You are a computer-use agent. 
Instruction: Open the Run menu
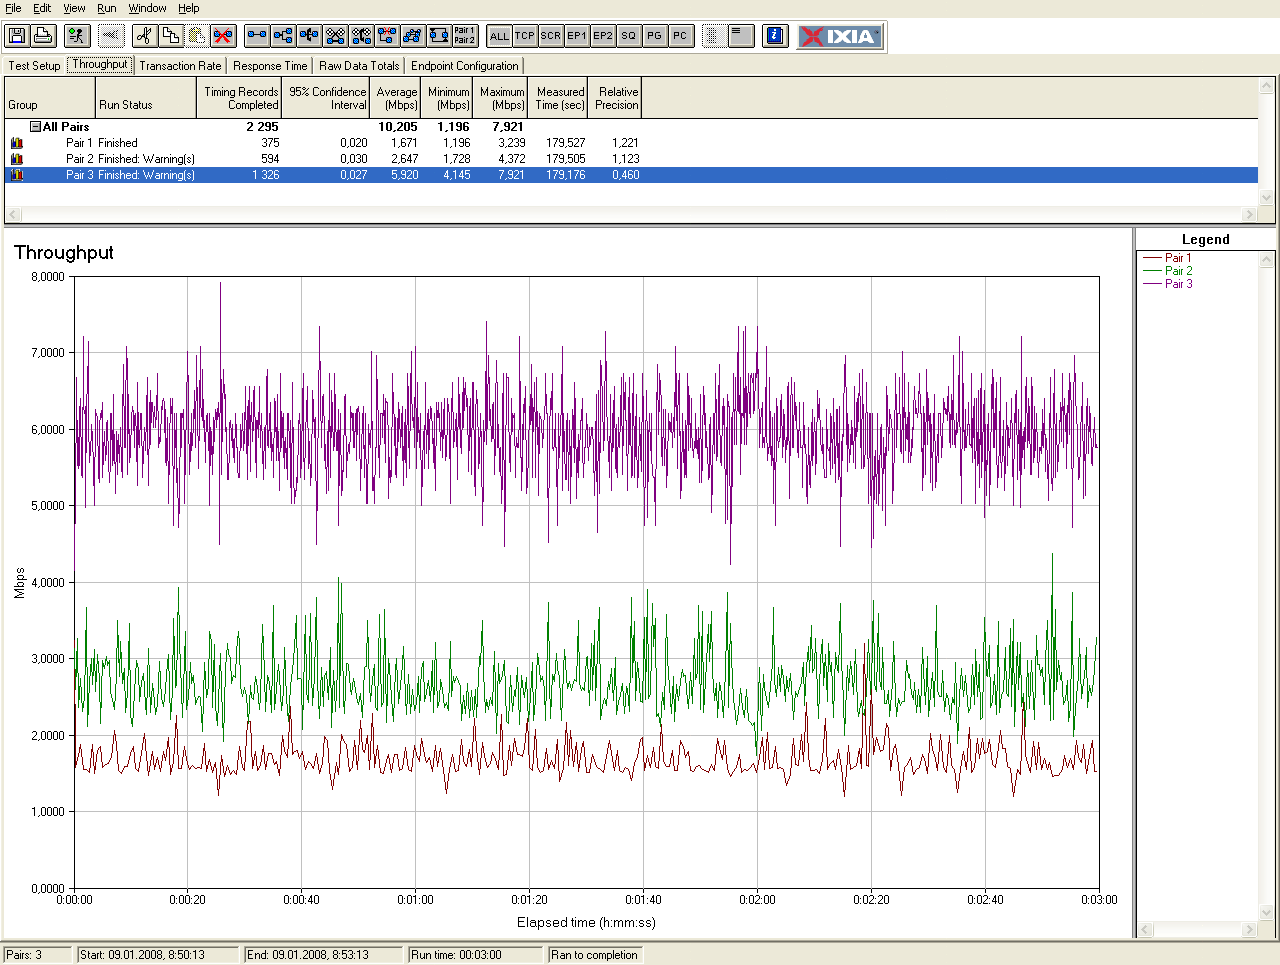[106, 8]
